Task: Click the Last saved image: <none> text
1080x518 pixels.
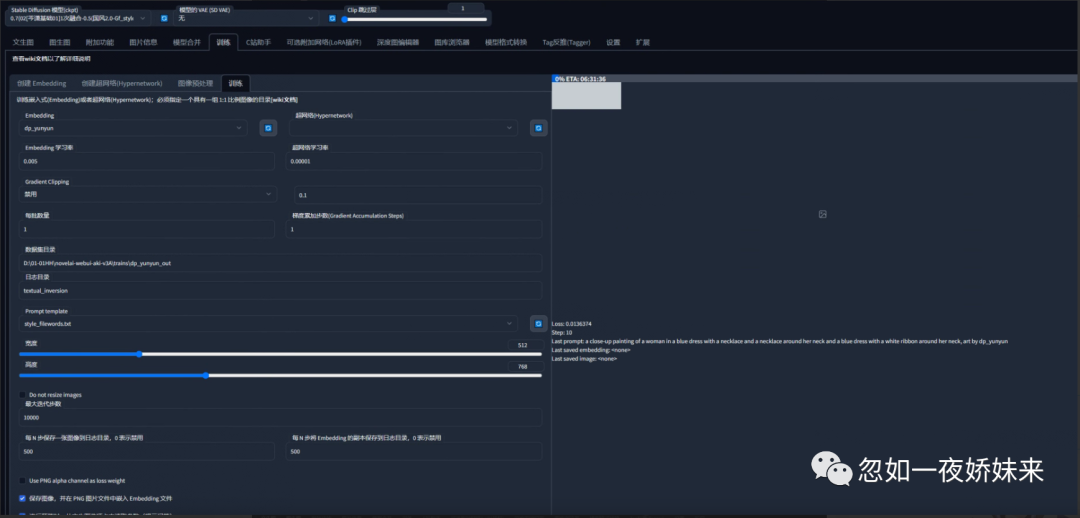Action: (584, 359)
